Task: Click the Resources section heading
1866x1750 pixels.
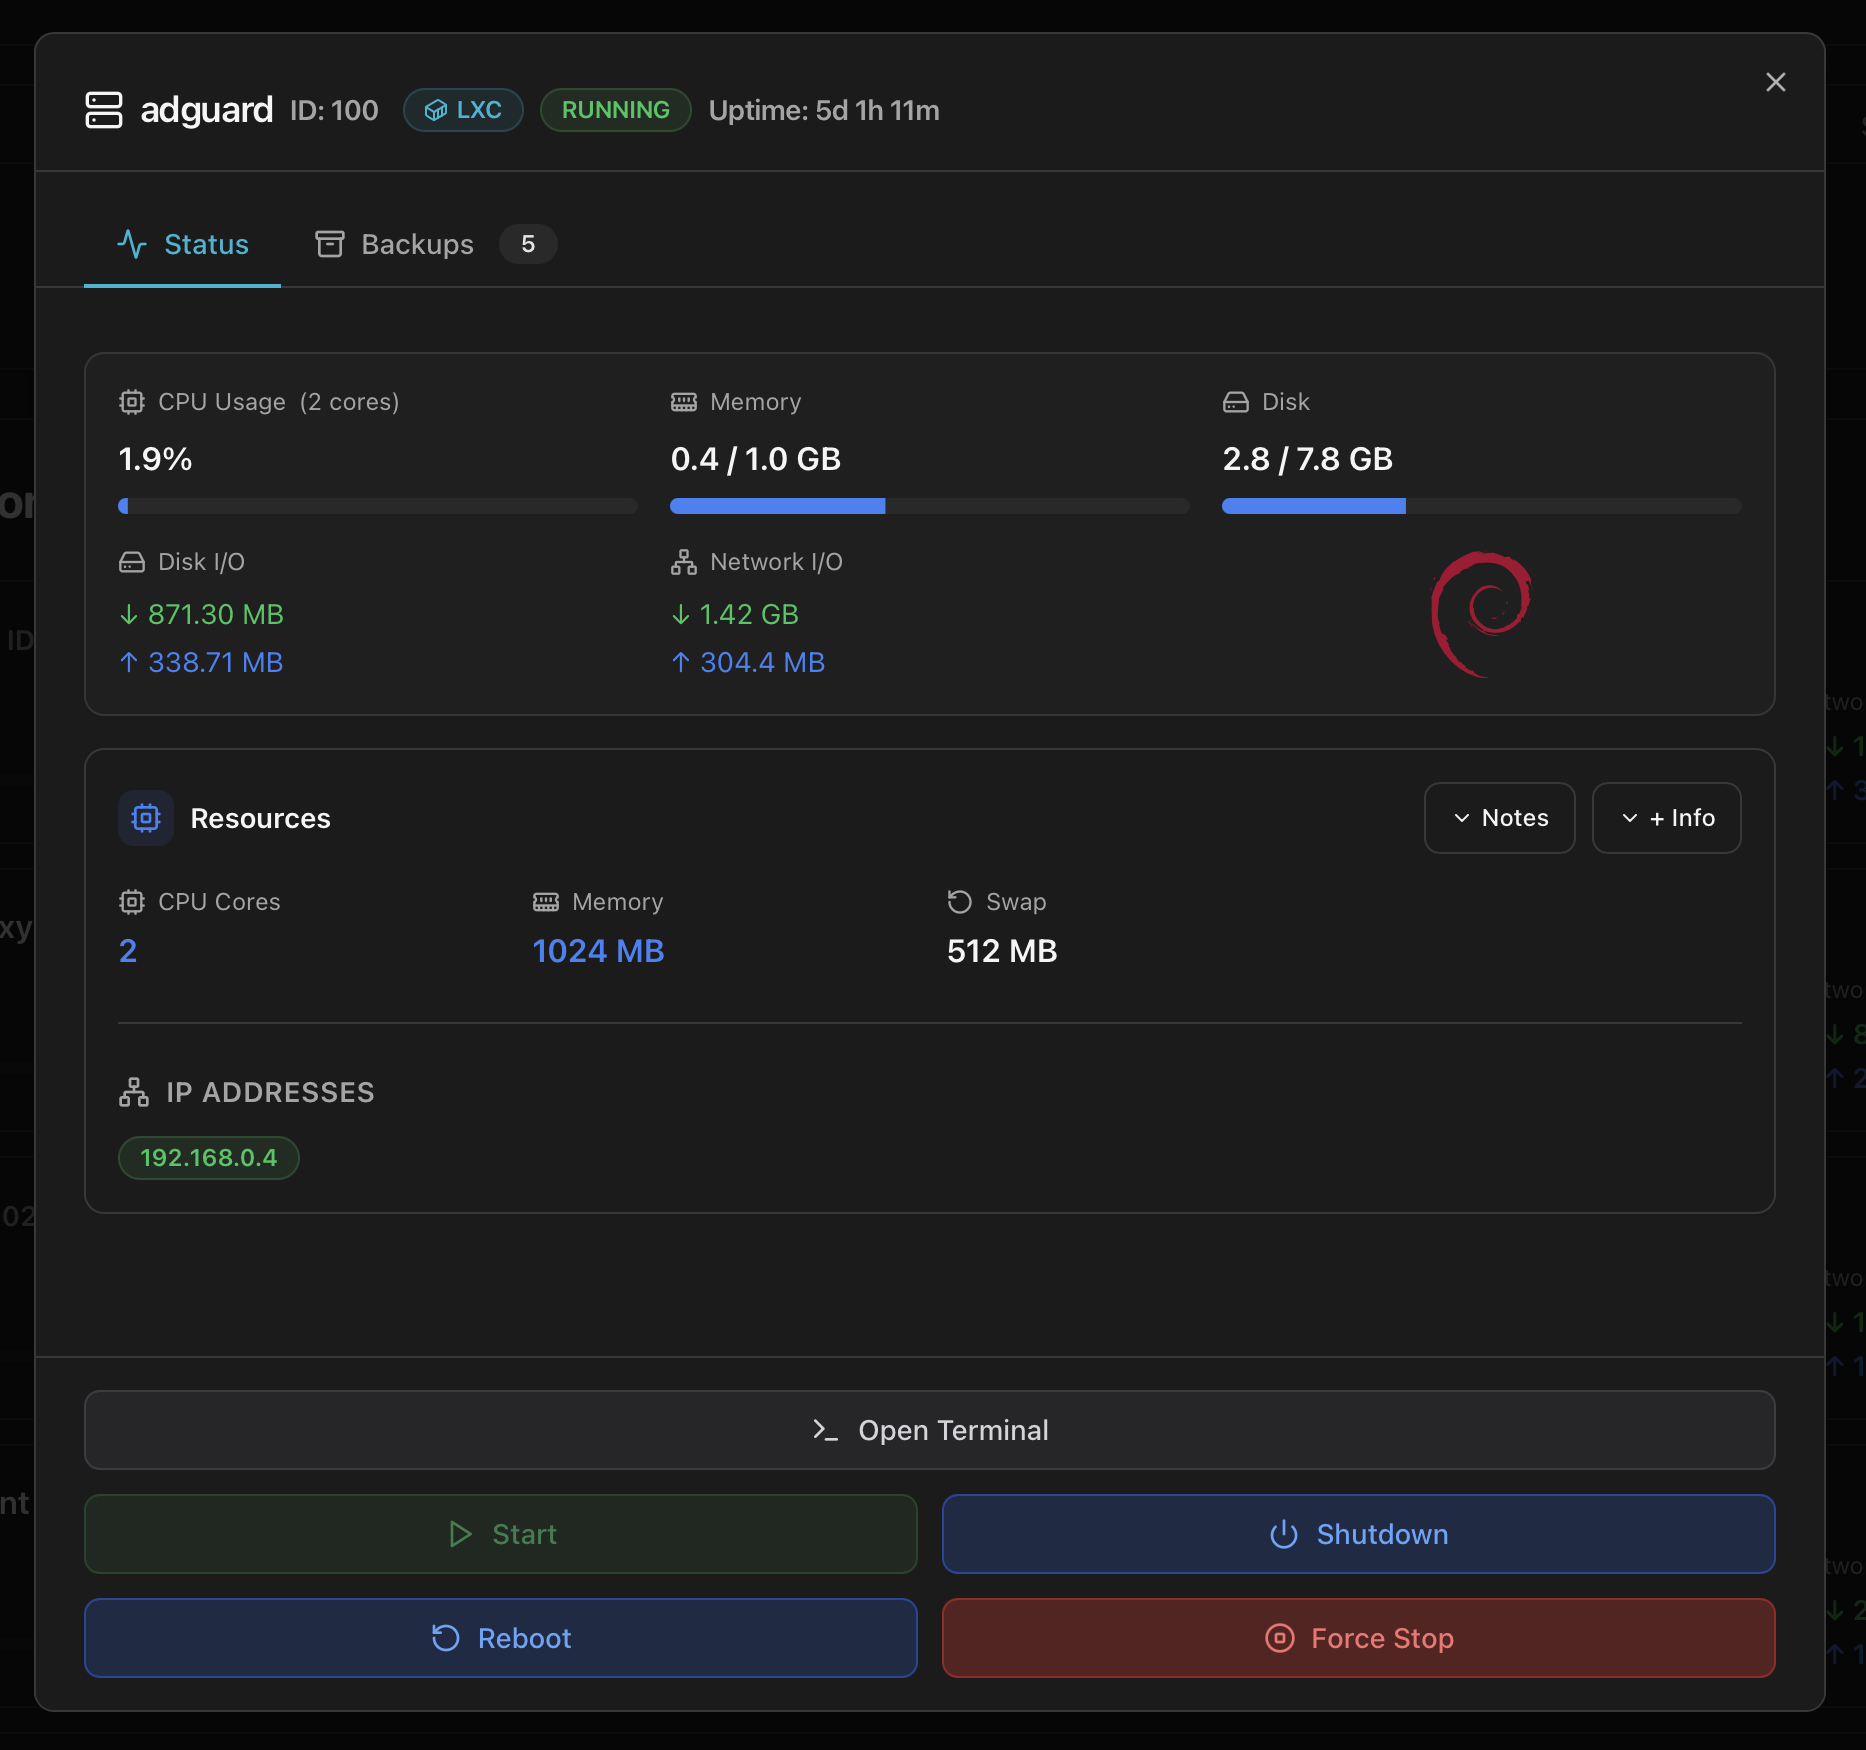Action: pos(261,818)
